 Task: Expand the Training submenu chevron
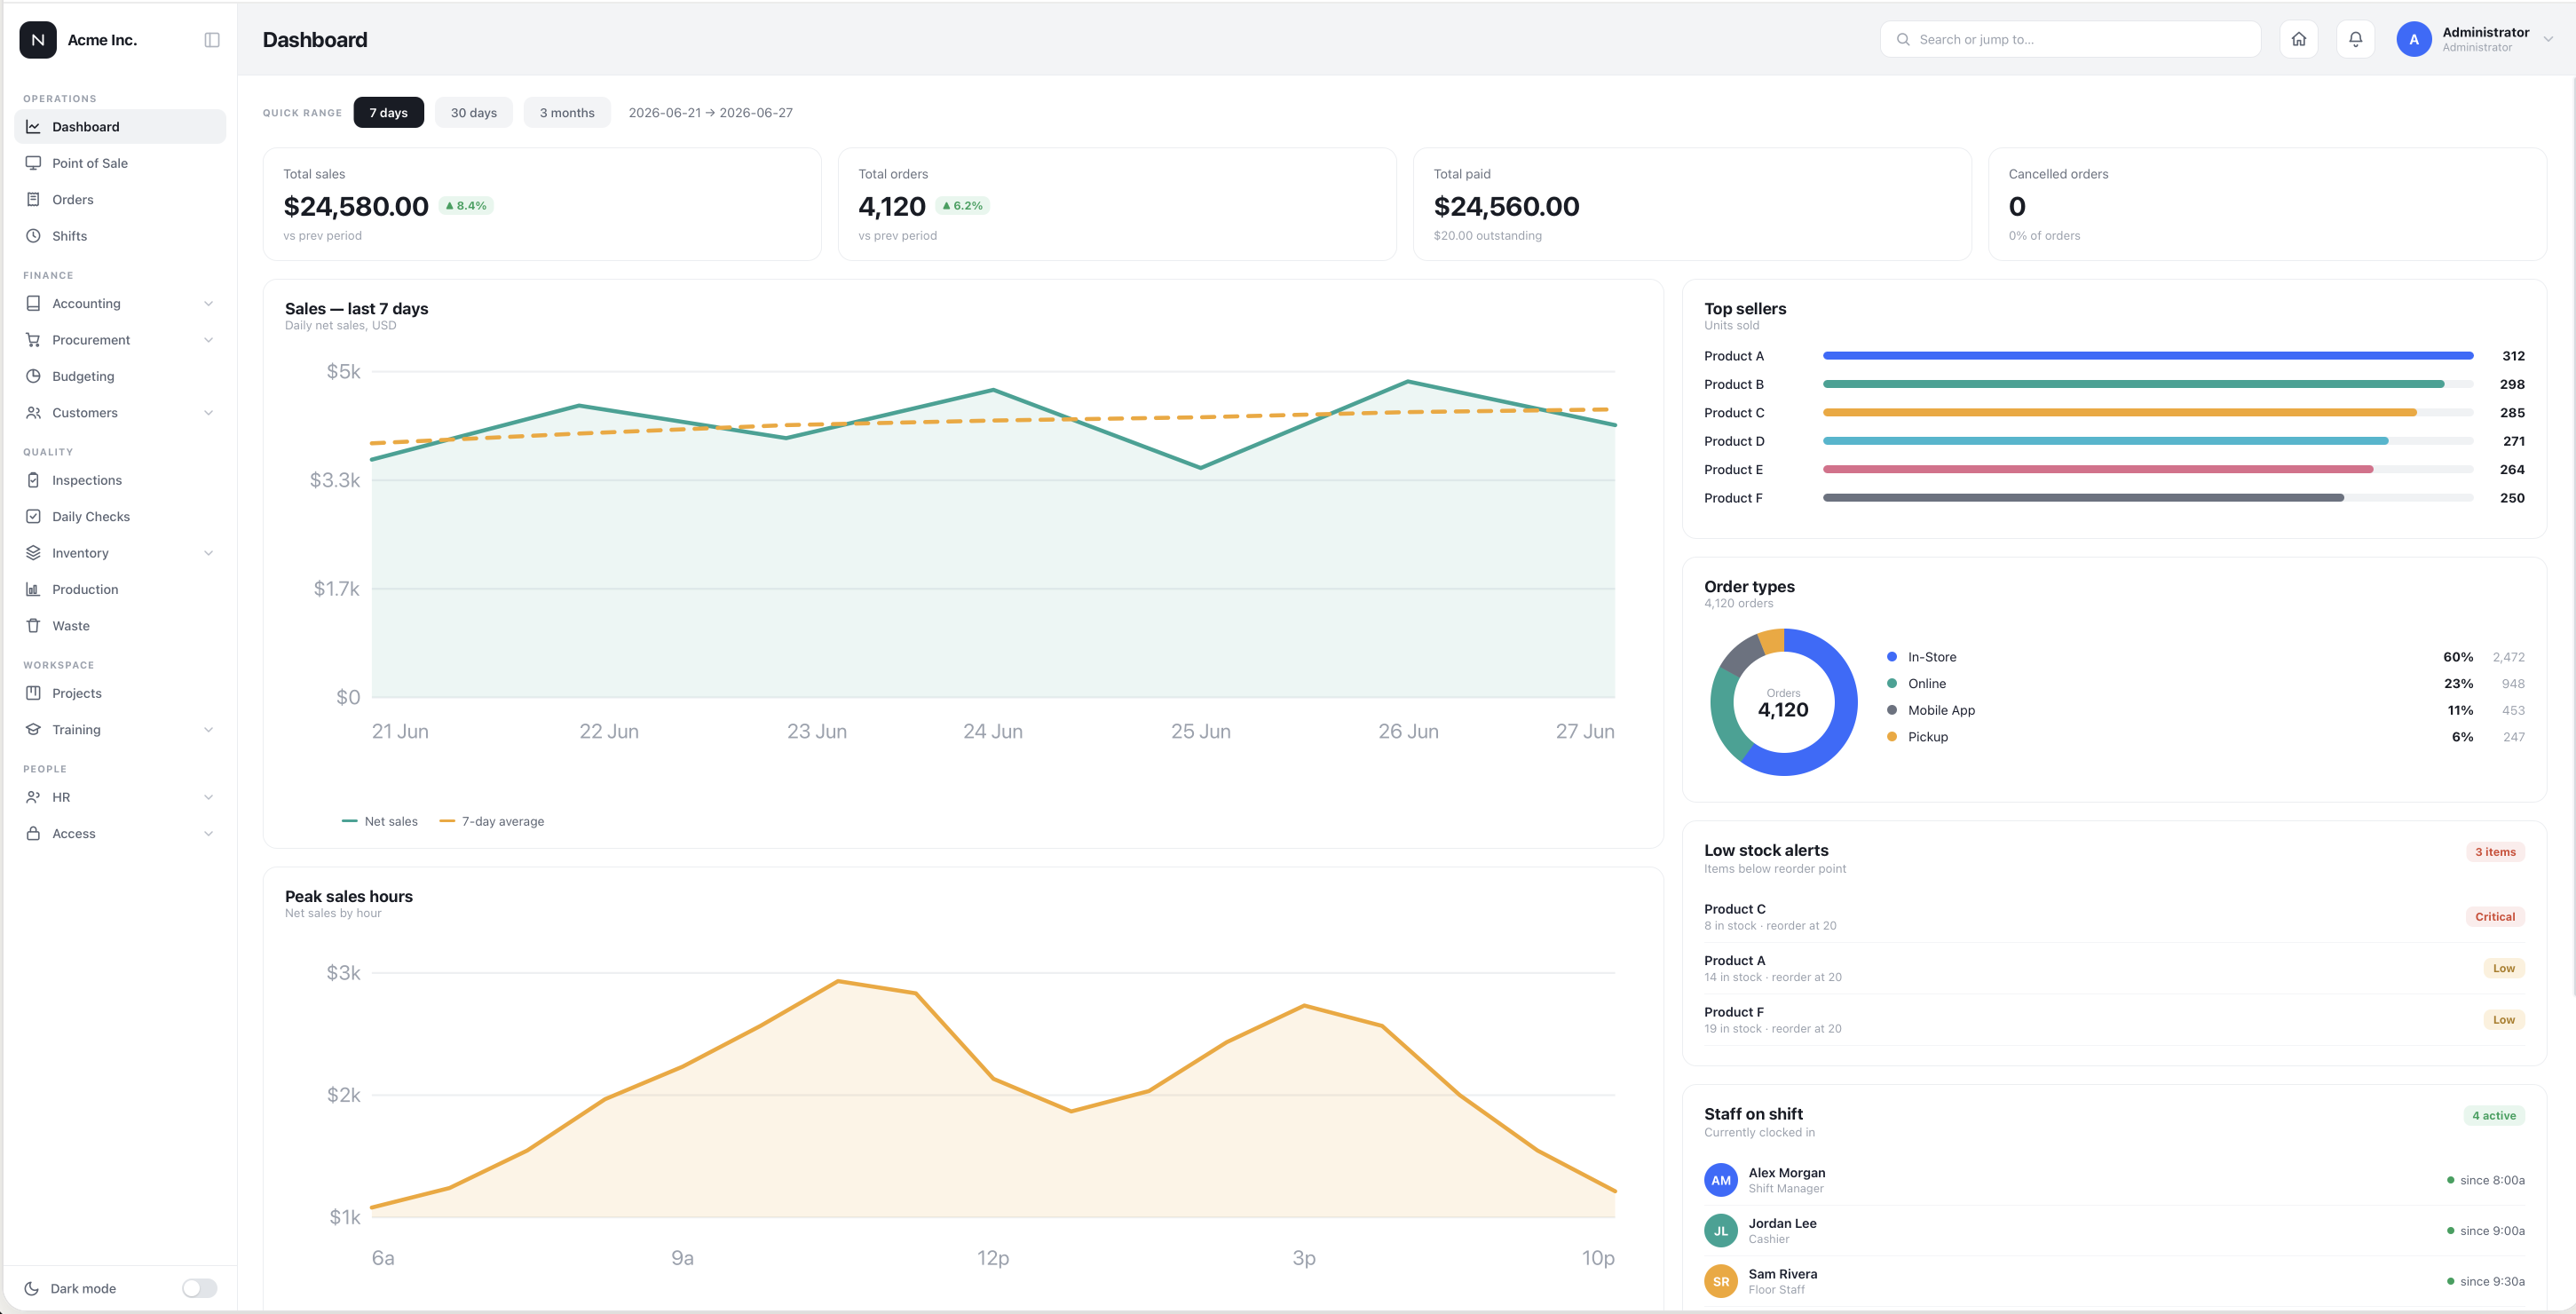tap(208, 730)
